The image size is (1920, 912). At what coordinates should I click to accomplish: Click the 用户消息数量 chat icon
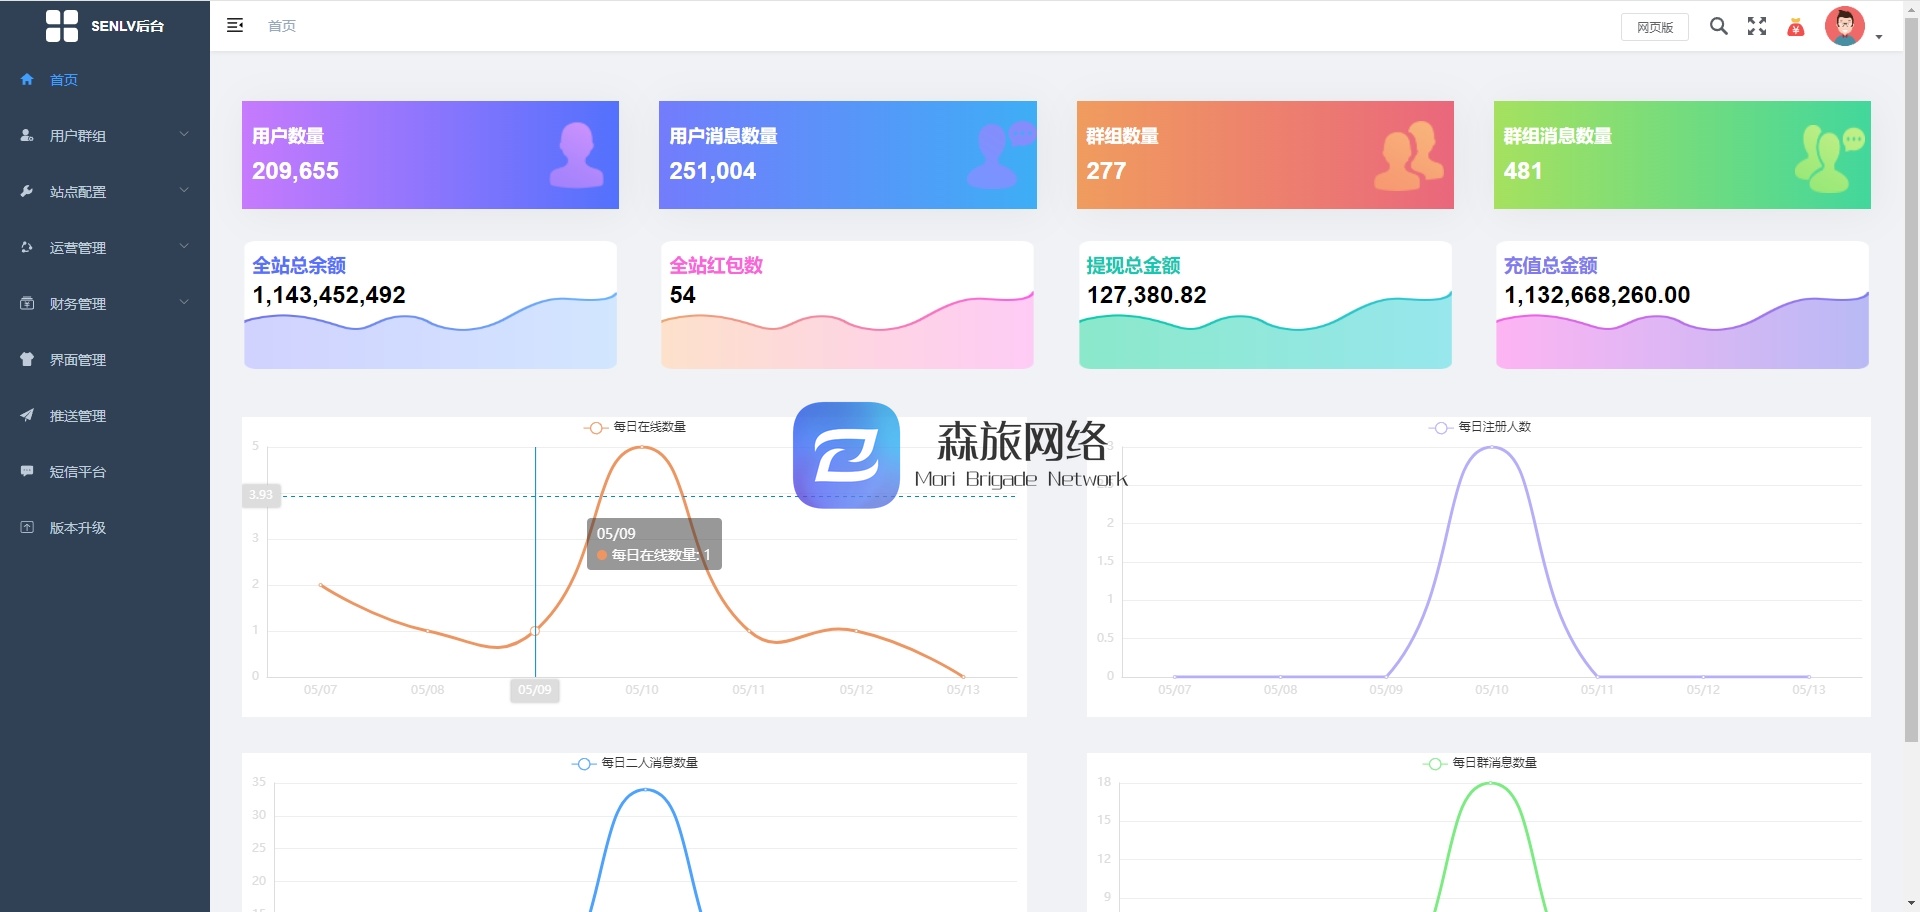point(1001,155)
